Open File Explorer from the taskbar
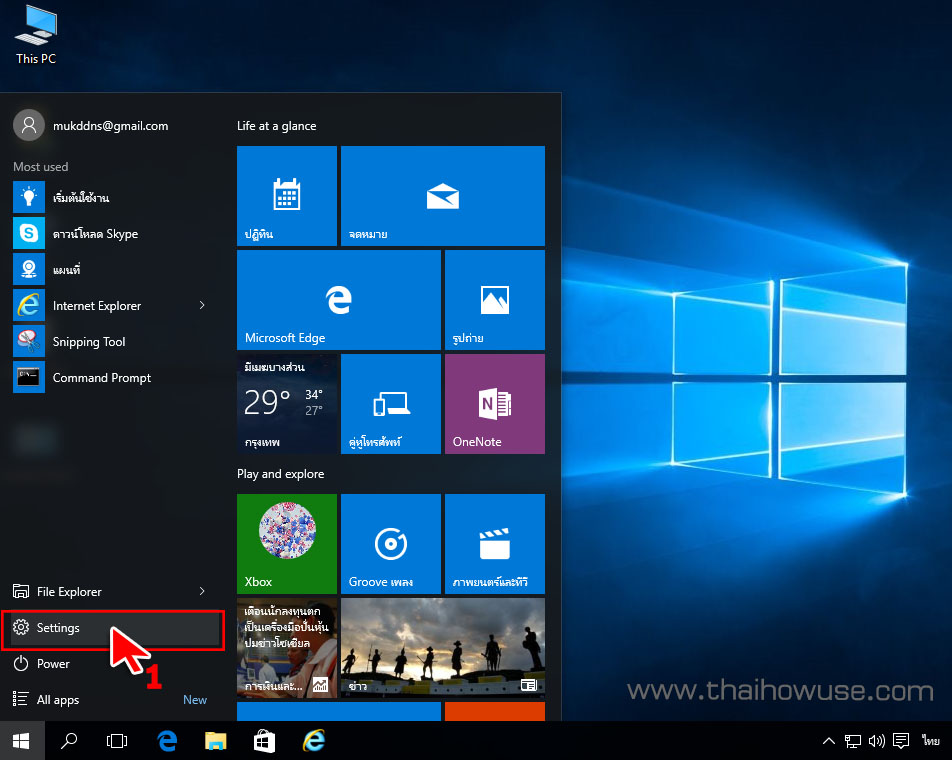Viewport: 952px width, 760px height. (216, 741)
